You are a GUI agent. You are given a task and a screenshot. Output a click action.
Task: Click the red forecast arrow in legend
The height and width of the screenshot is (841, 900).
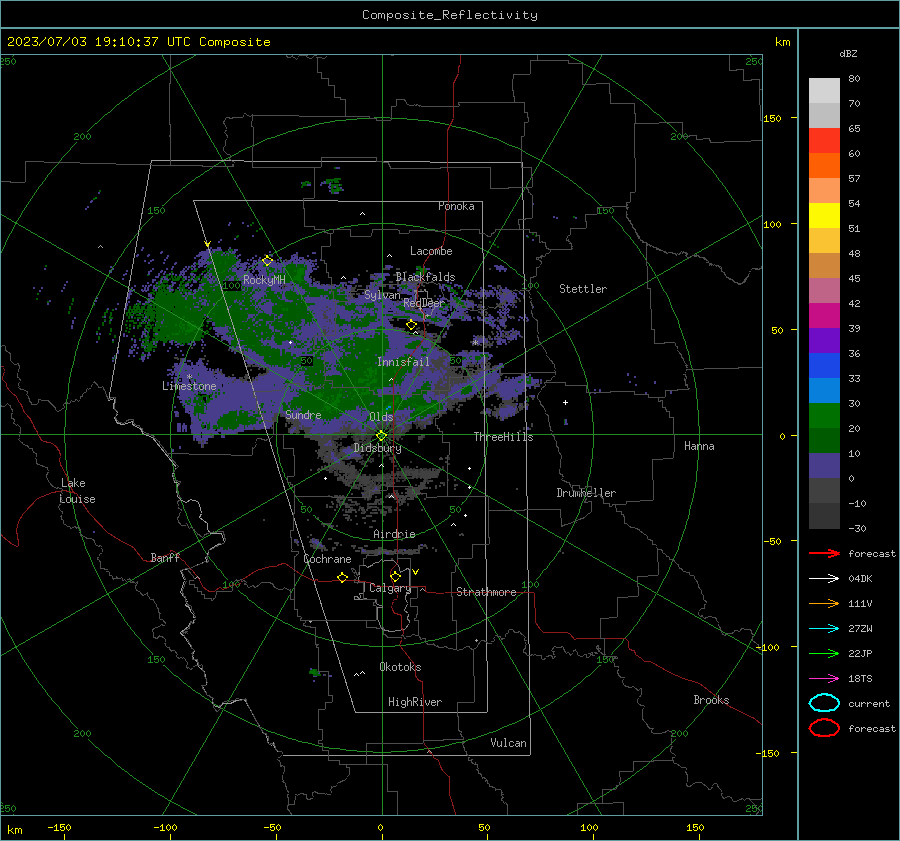click(x=824, y=553)
